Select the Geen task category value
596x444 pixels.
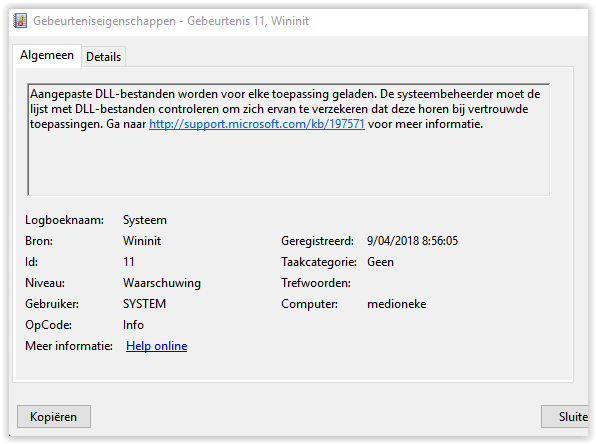coord(380,262)
